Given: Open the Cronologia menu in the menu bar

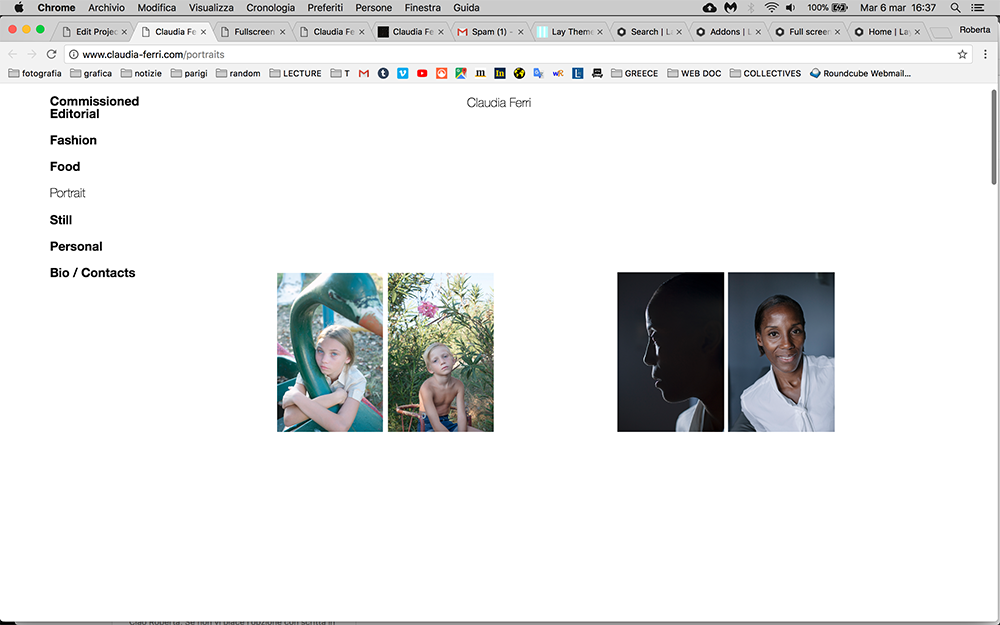Looking at the screenshot, I should tap(270, 7).
